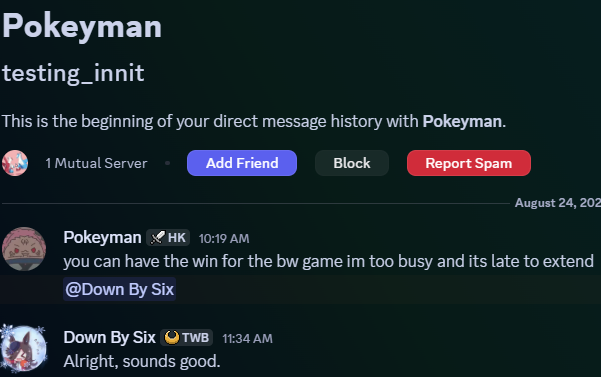Viewport: 601px width, 377px height.
Task: Click the Report Spam button
Action: (x=469, y=163)
